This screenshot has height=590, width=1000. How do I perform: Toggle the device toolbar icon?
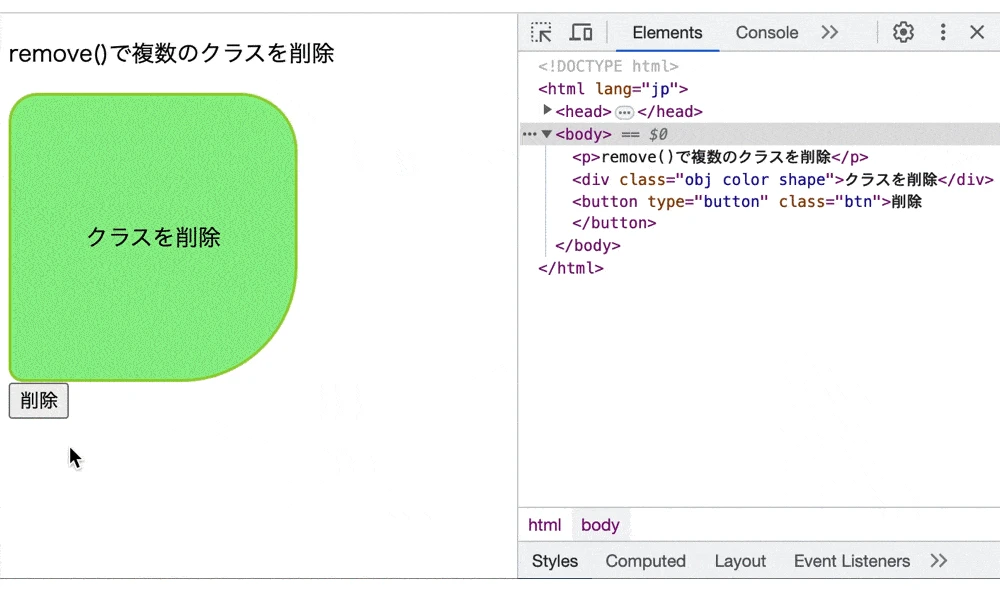[x=580, y=32]
